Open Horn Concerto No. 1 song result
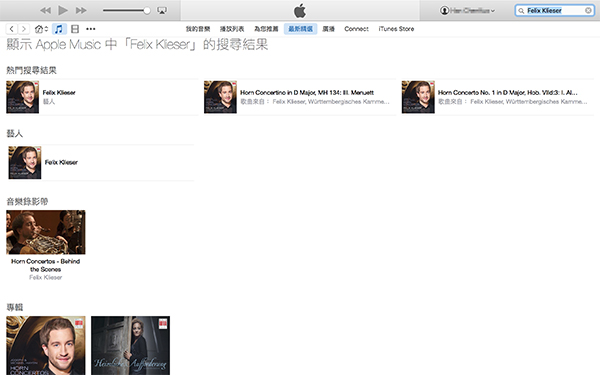 (x=507, y=93)
